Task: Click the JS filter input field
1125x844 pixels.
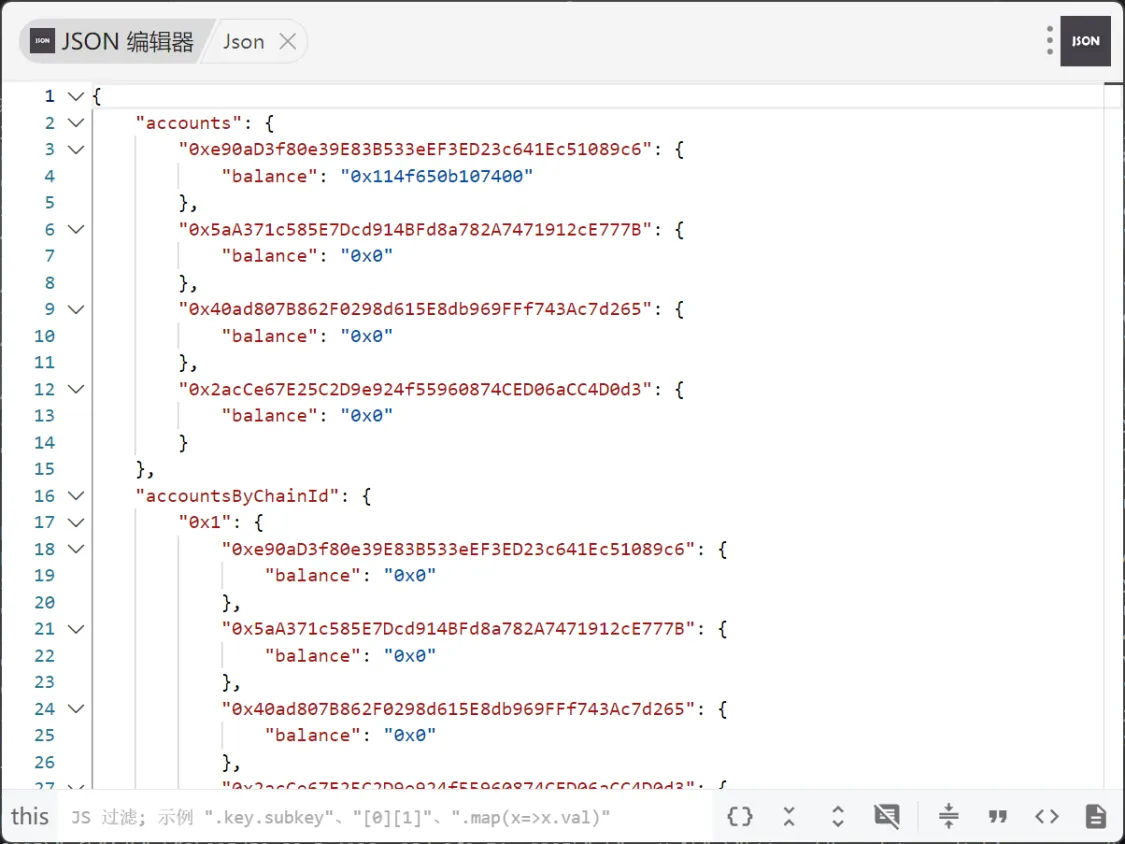Action: [387, 817]
